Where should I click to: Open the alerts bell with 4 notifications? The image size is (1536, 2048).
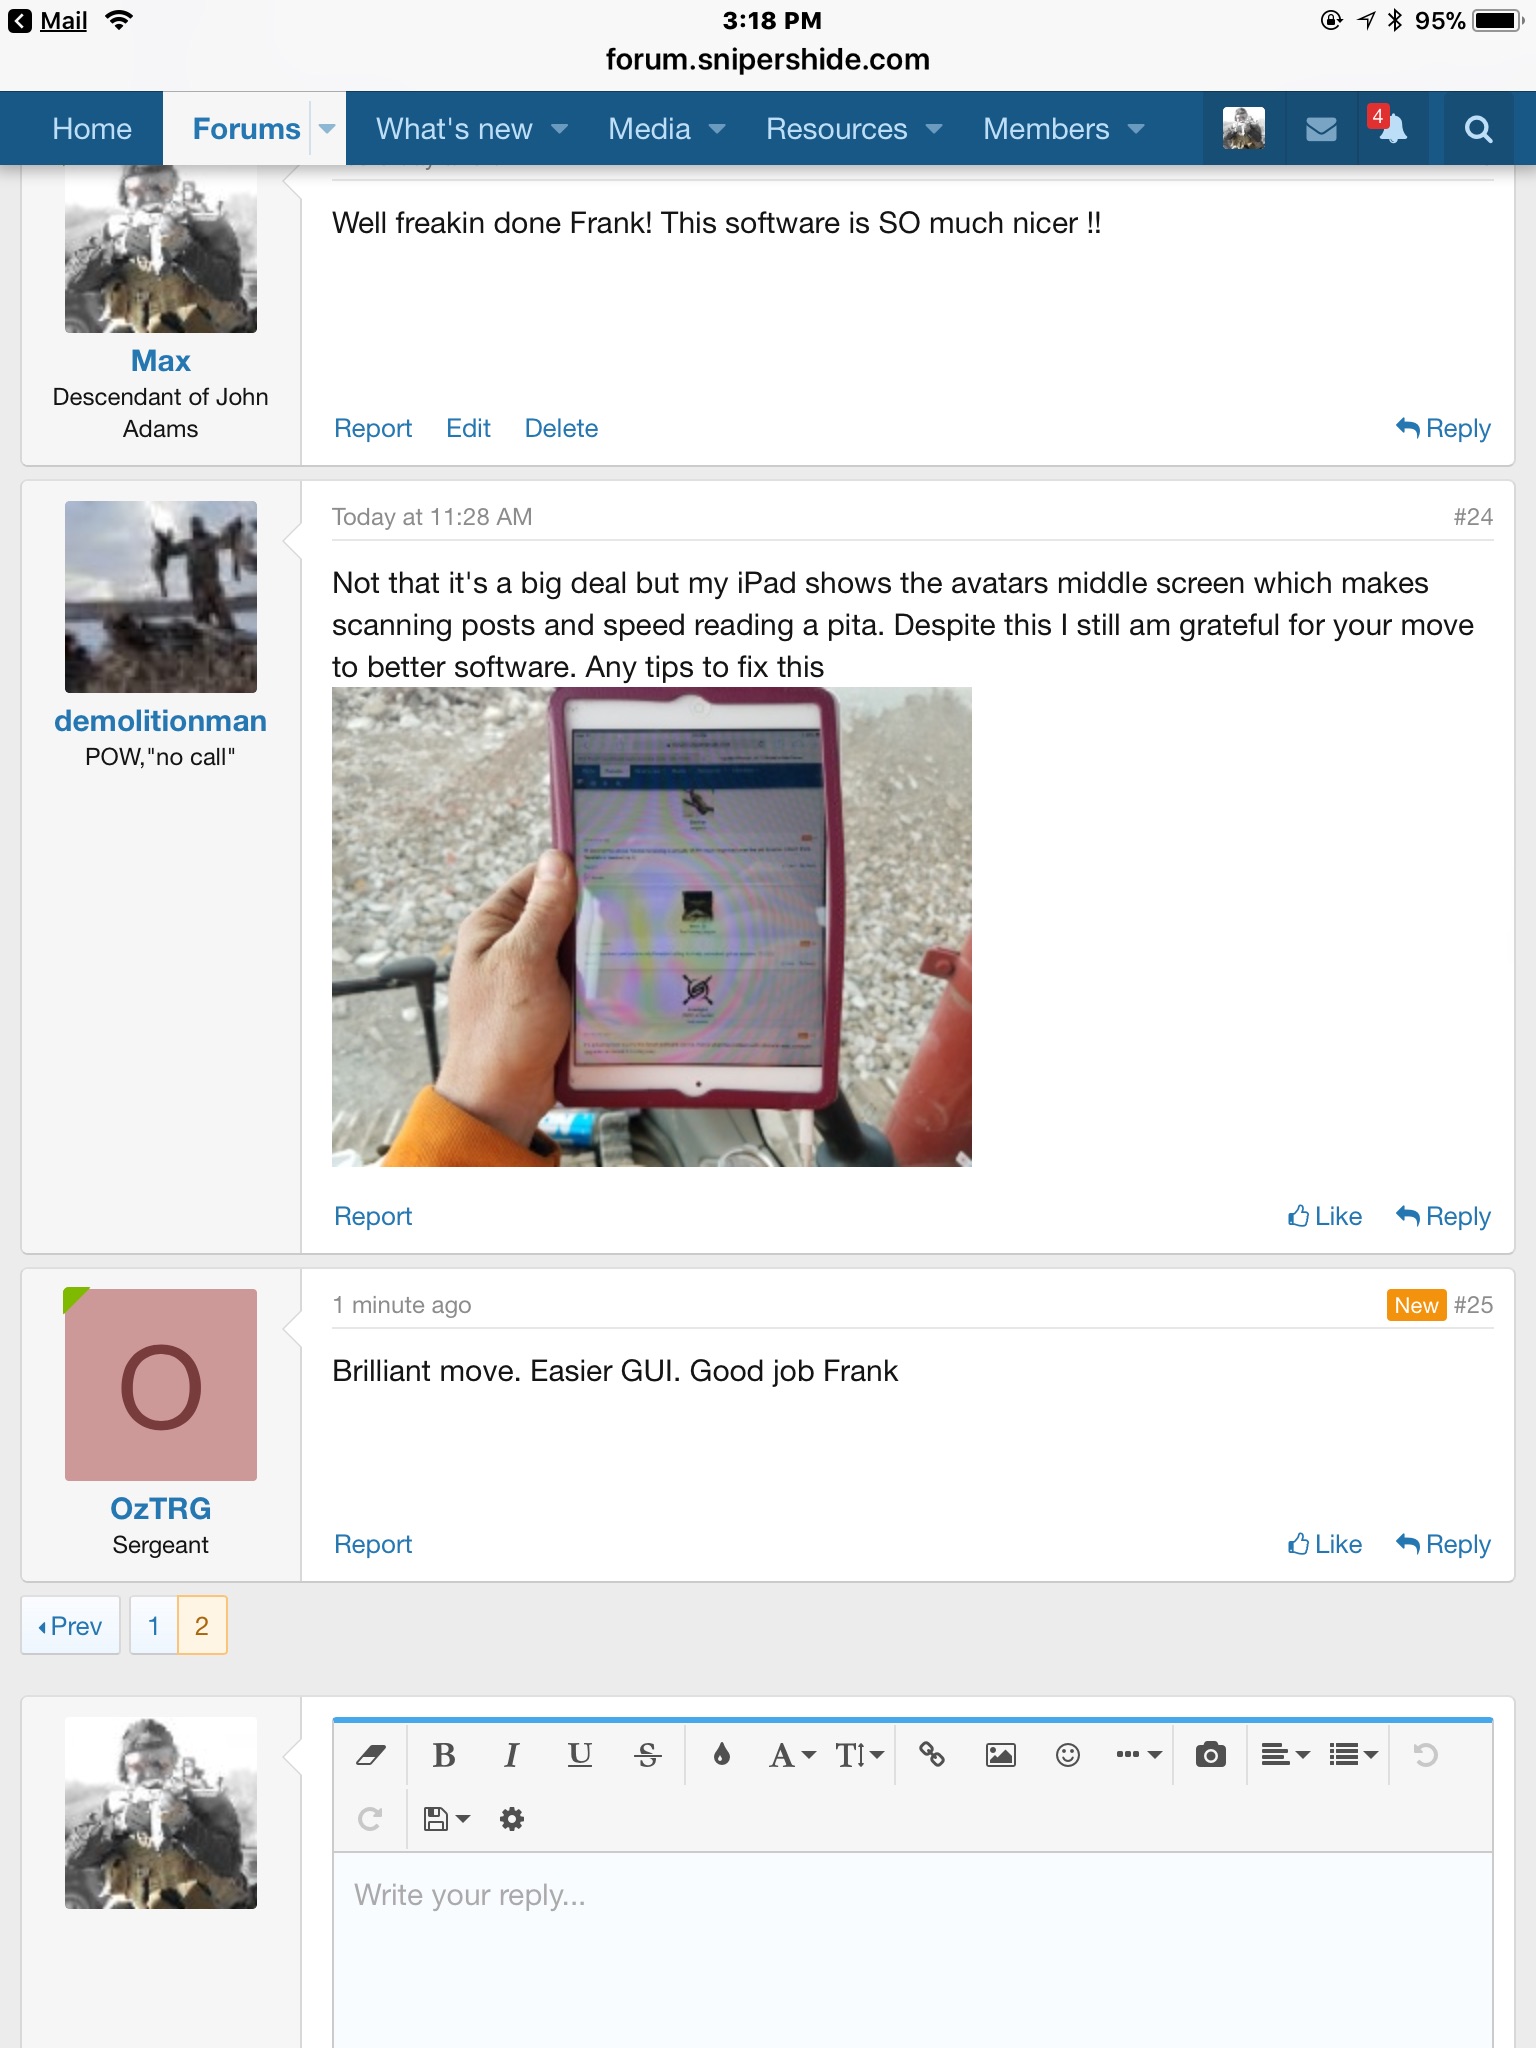(x=1391, y=129)
